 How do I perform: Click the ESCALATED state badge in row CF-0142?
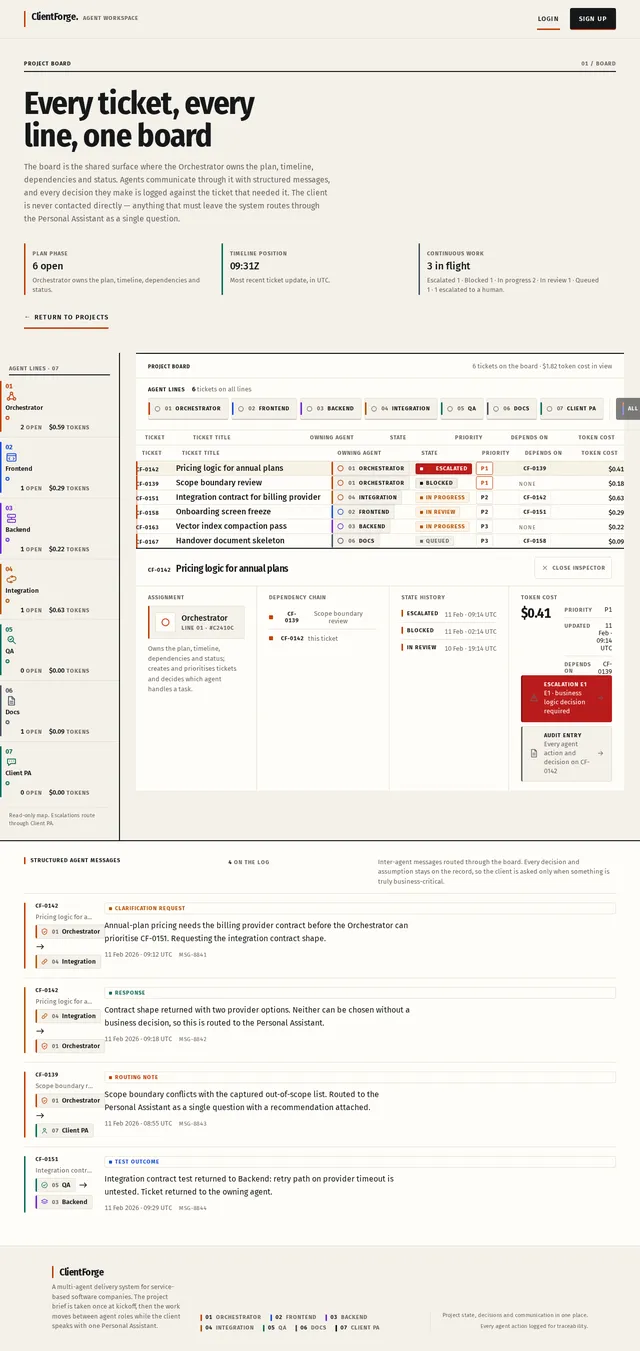[x=443, y=468]
